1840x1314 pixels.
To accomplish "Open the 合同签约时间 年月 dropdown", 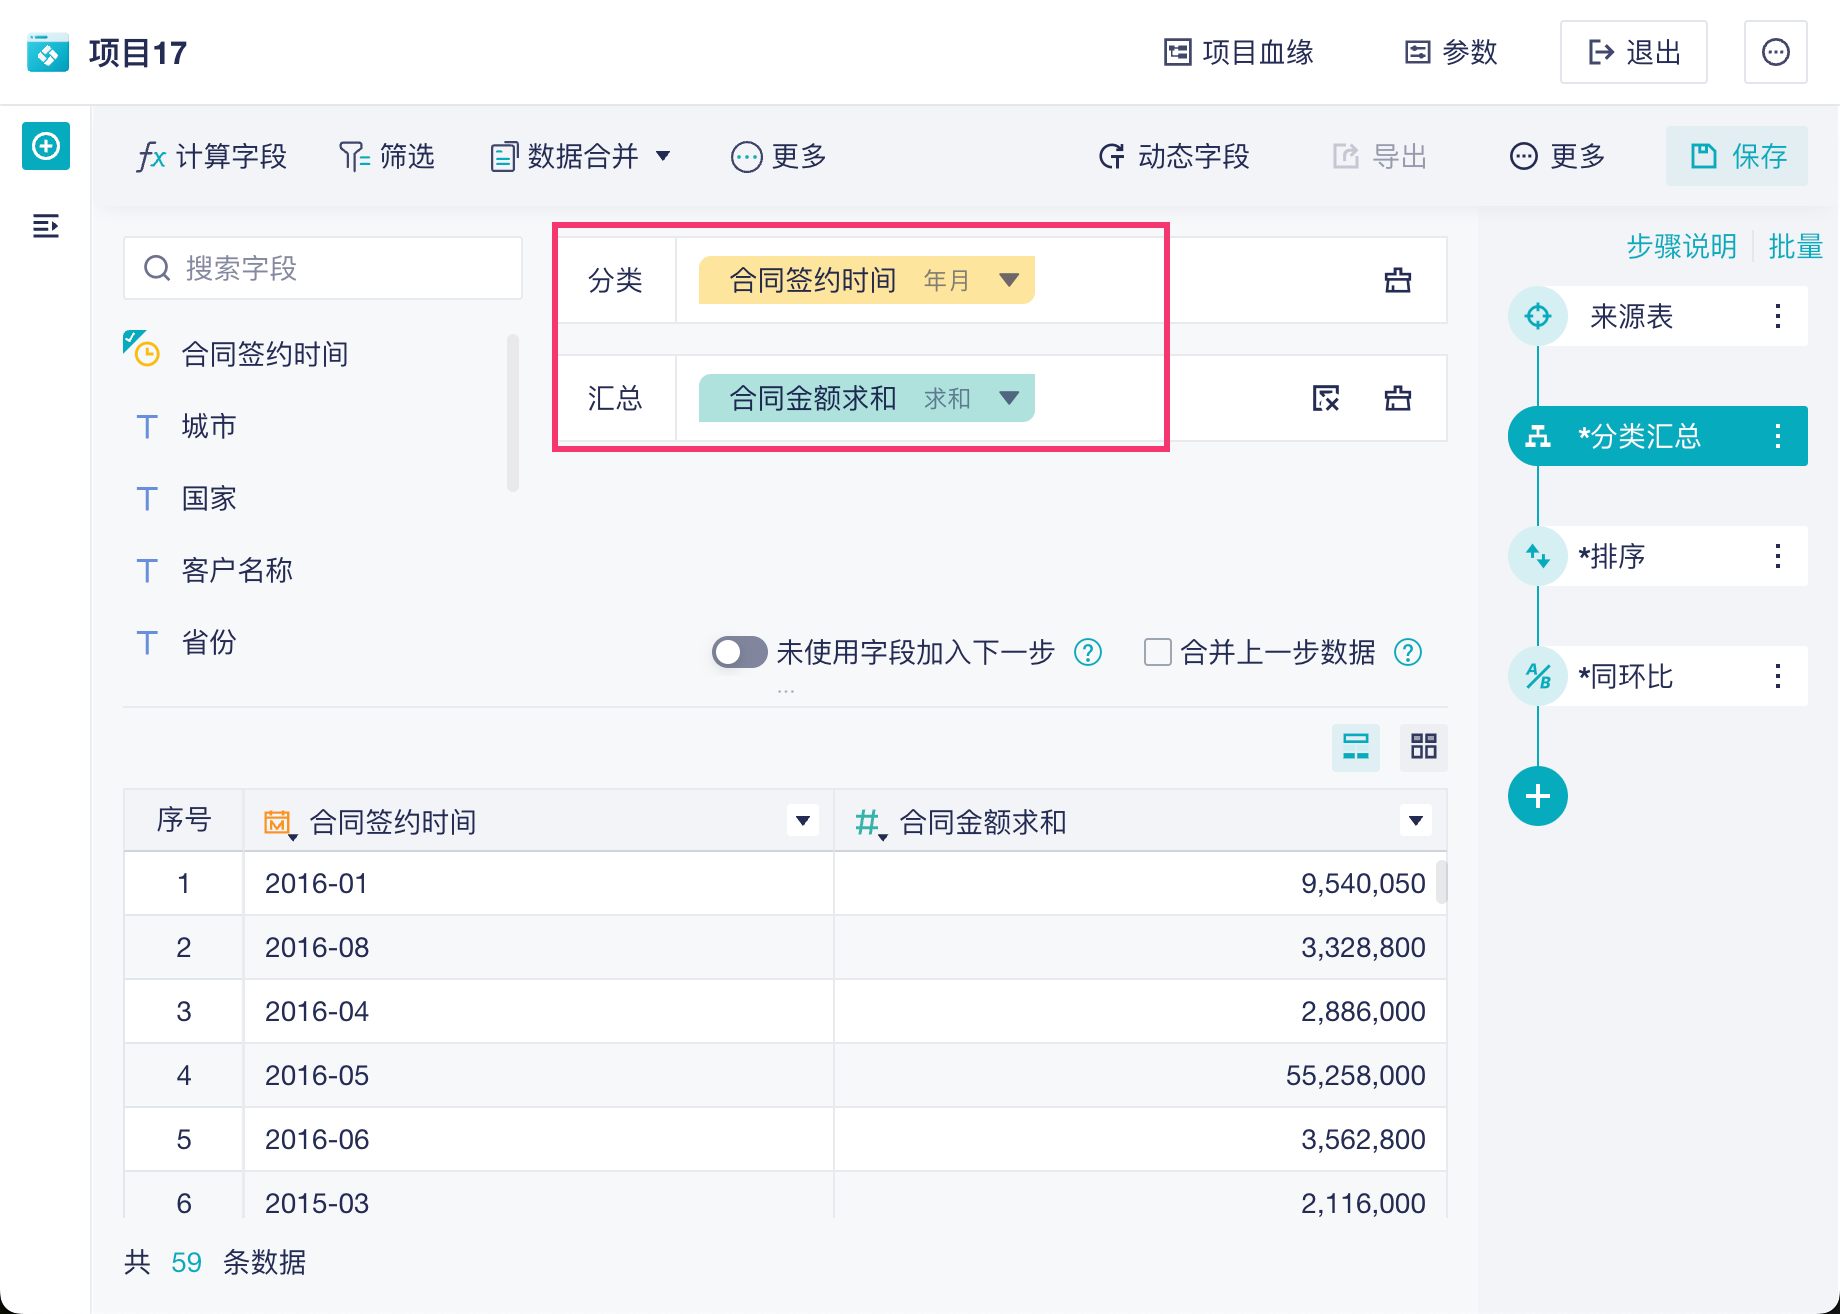I will pos(1009,280).
